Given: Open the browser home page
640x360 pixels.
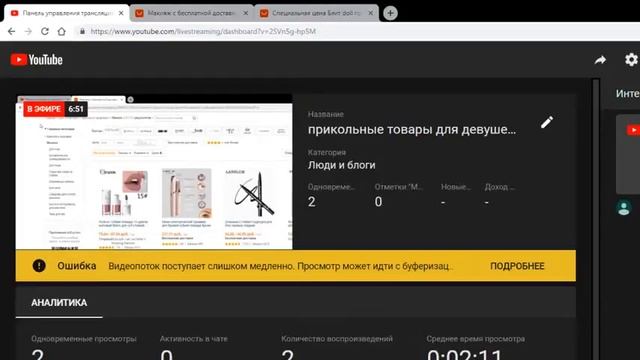Looking at the screenshot, I should point(61,31).
